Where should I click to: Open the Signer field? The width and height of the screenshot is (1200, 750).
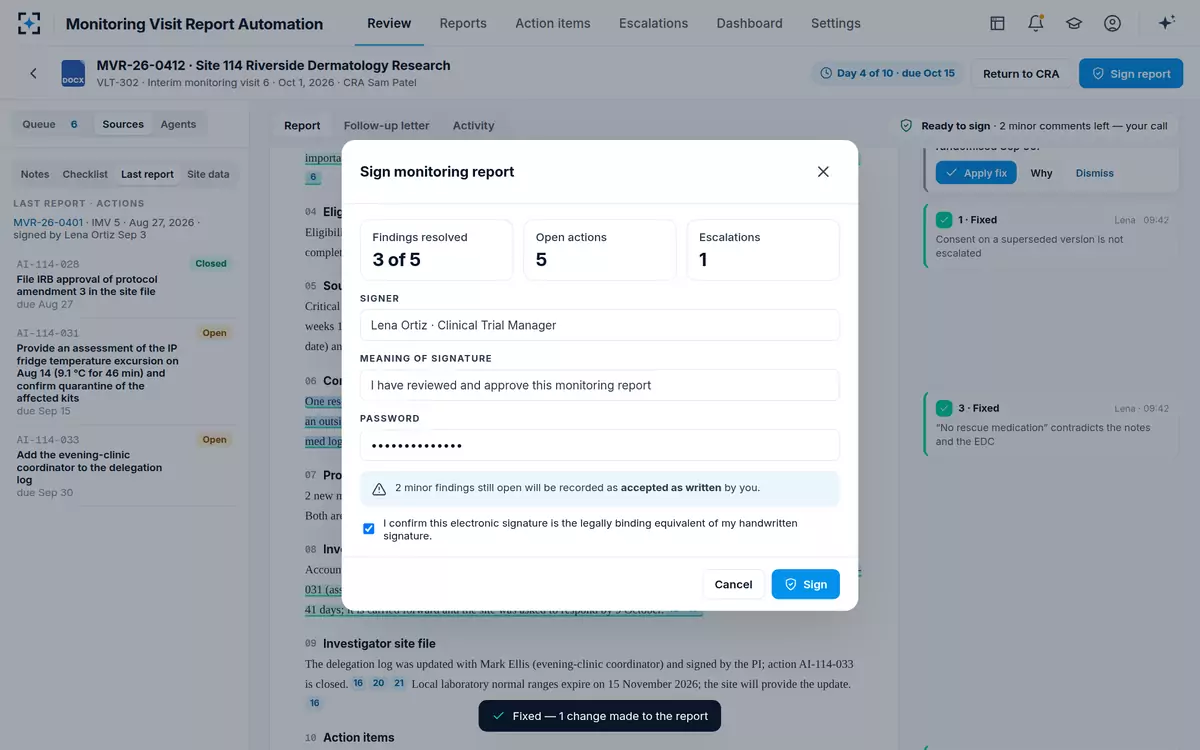click(600, 325)
